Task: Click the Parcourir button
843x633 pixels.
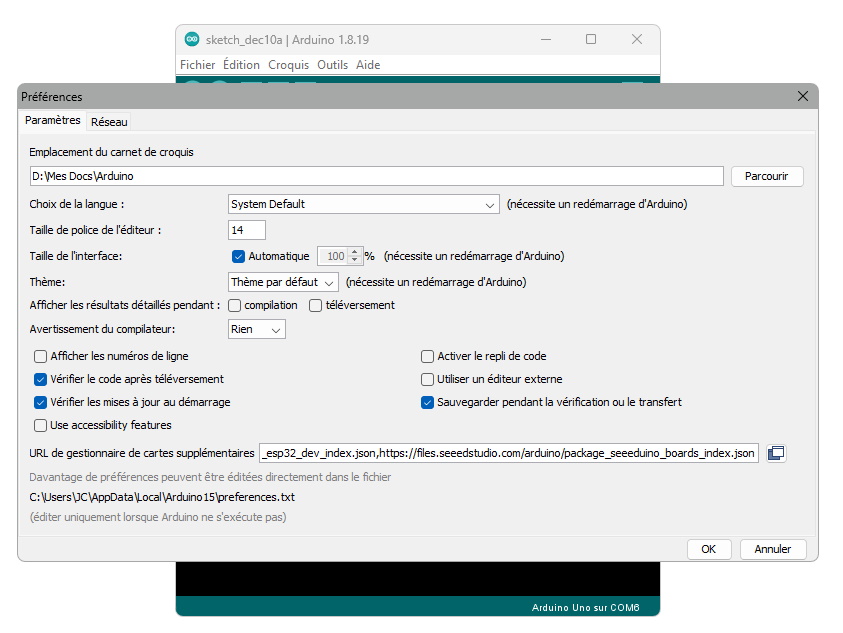Action: (x=767, y=176)
